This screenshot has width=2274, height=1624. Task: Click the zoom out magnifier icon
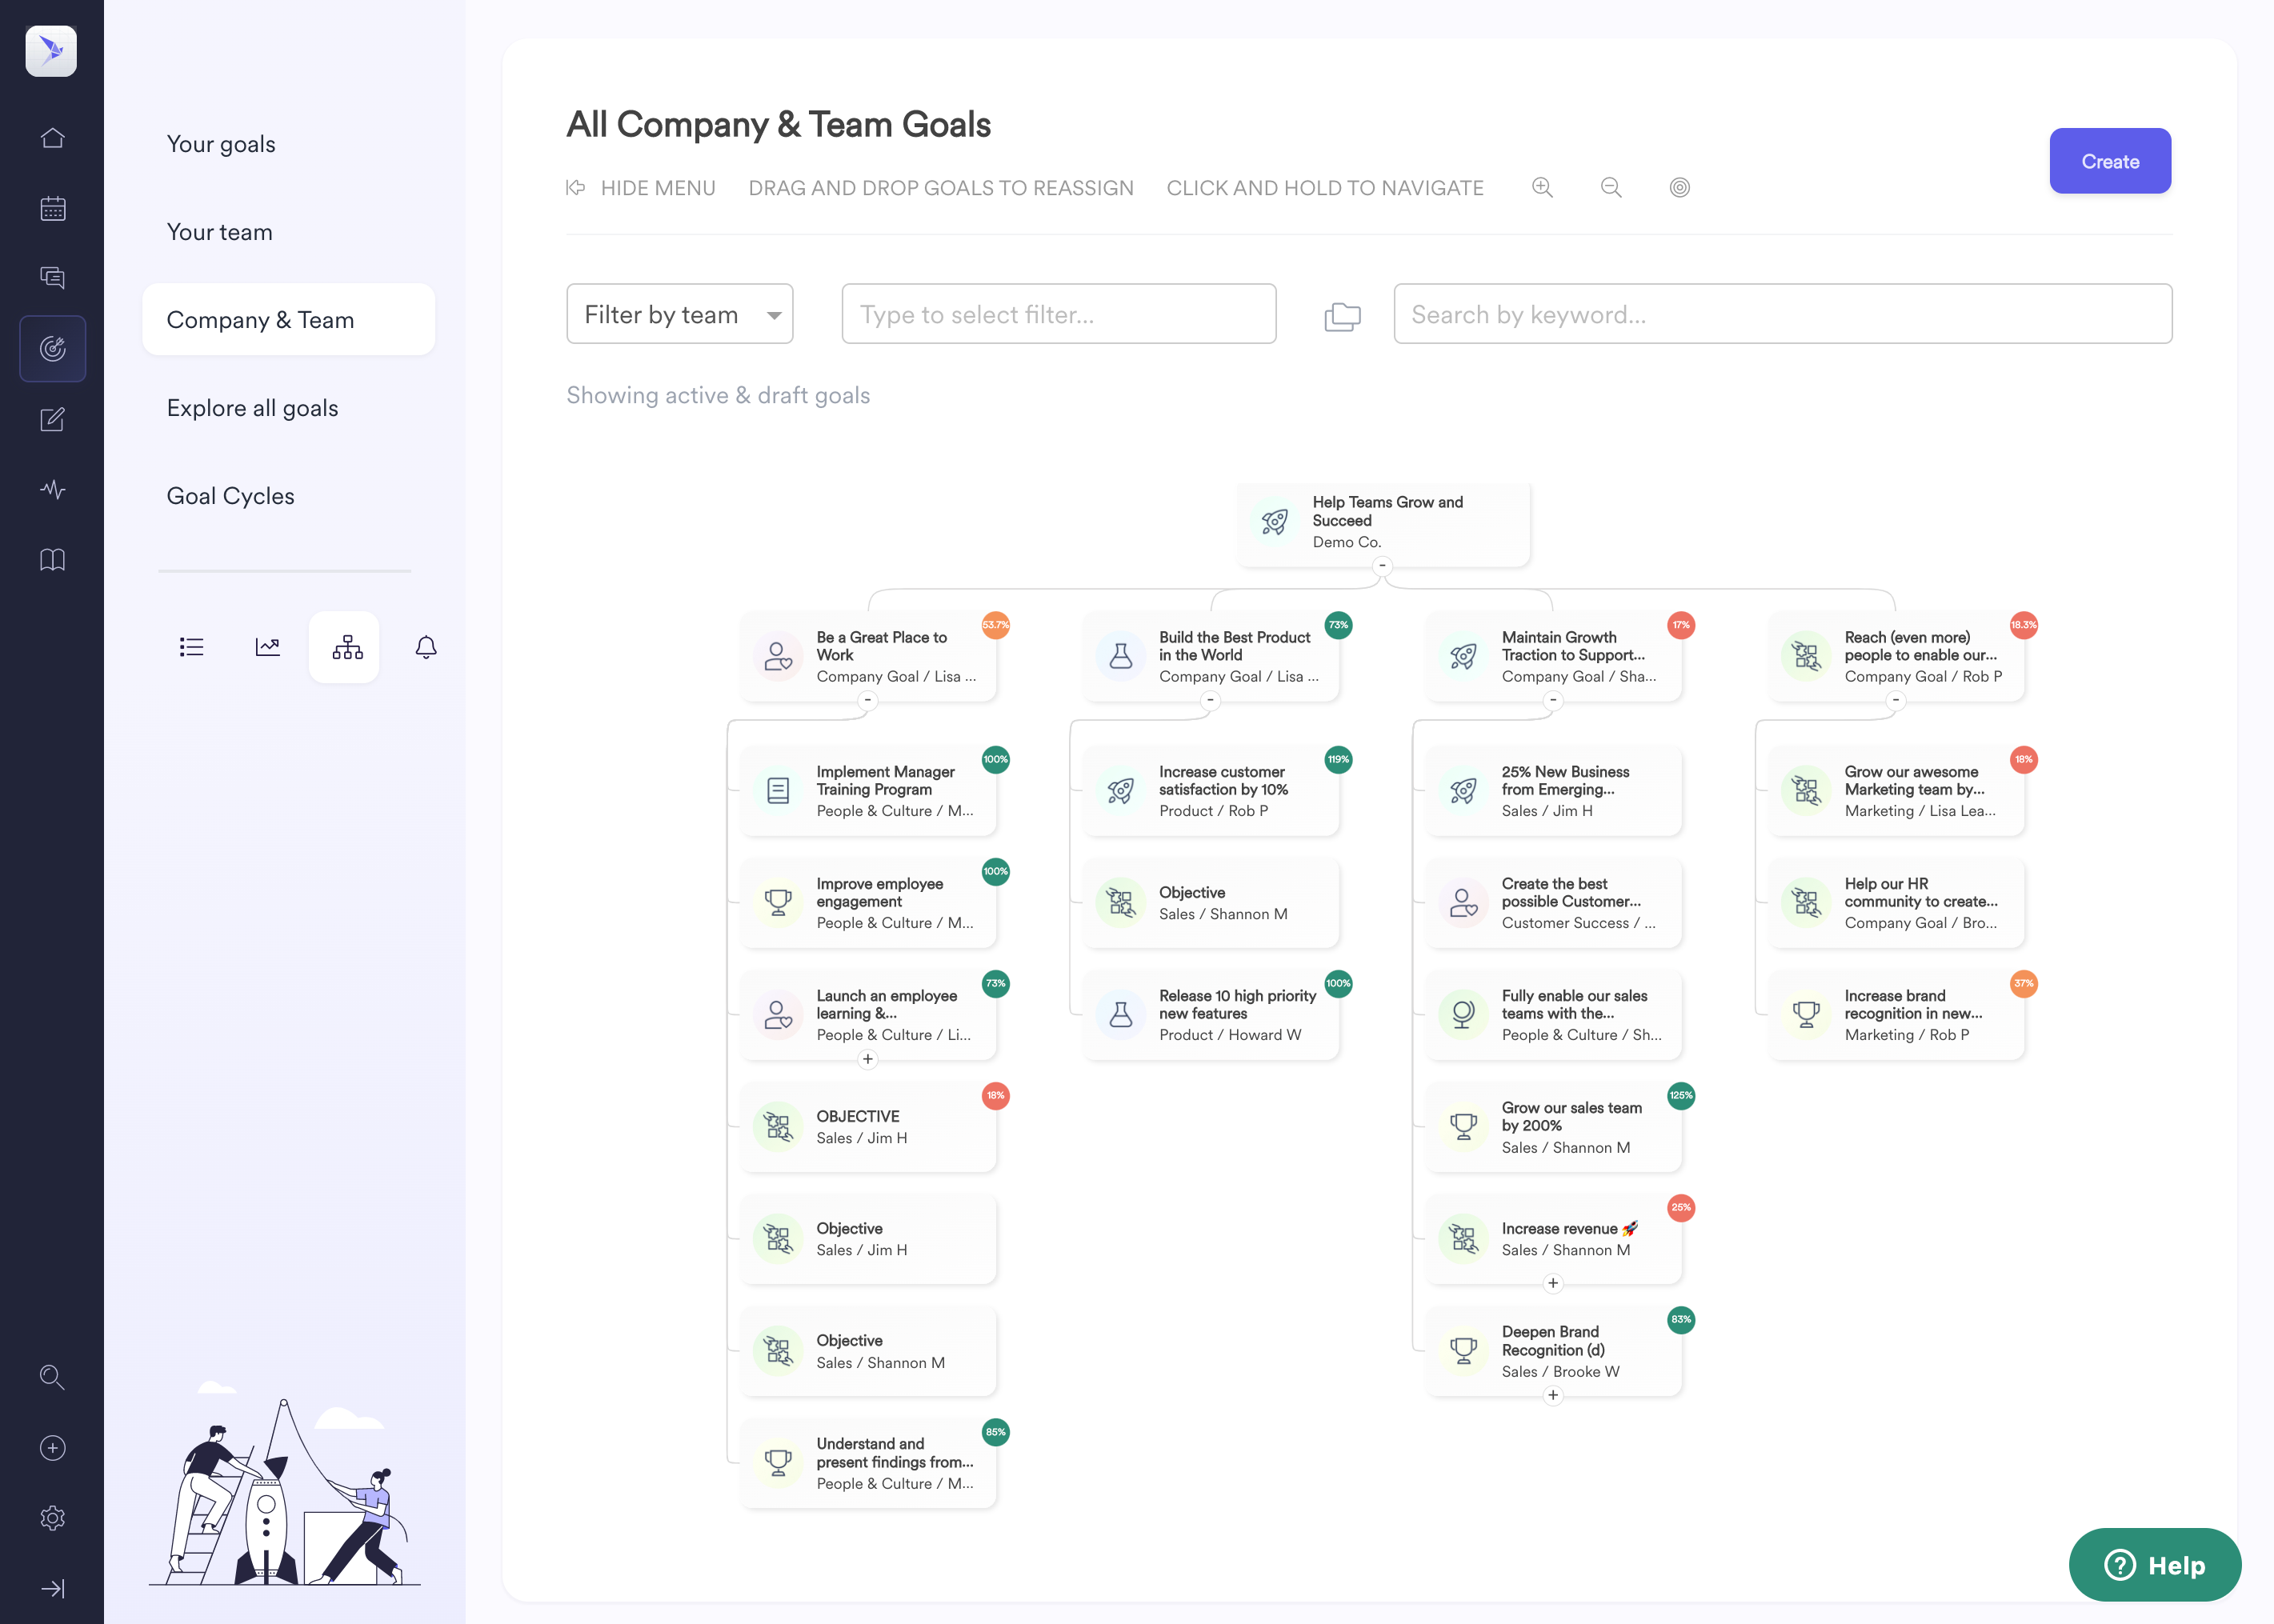[x=1610, y=187]
